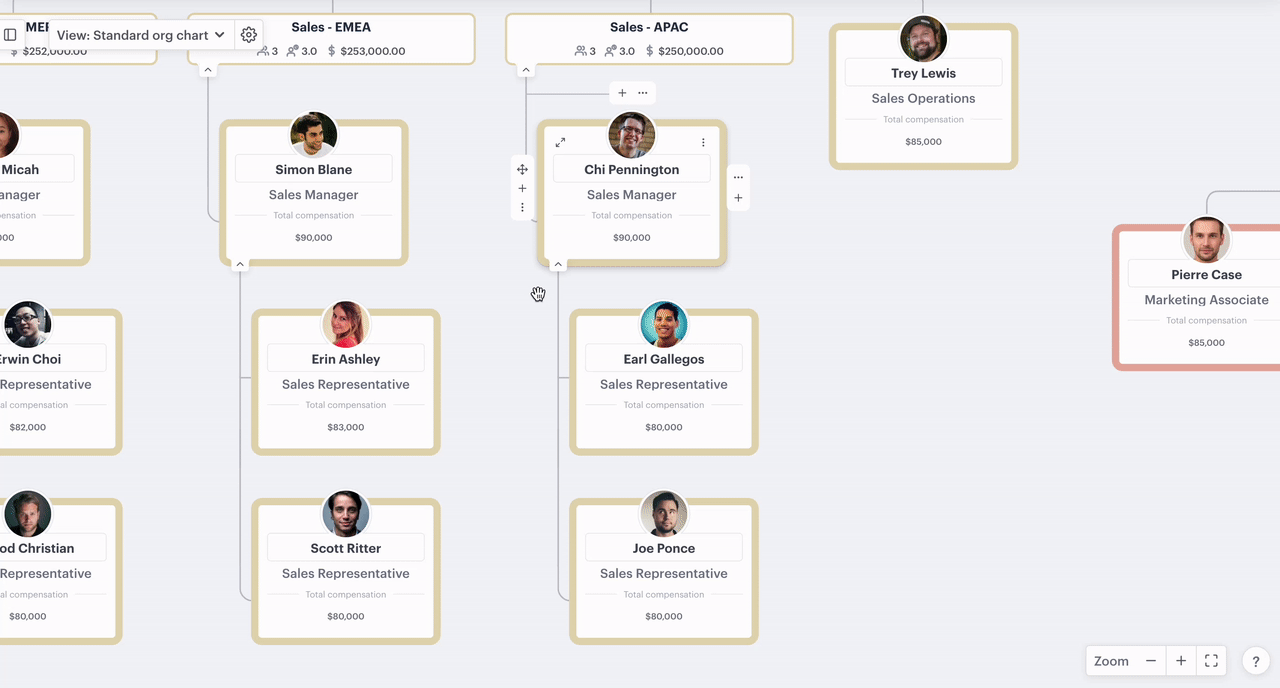Collapse Chi Pennington's direct reports
The height and width of the screenshot is (688, 1280).
click(x=558, y=264)
